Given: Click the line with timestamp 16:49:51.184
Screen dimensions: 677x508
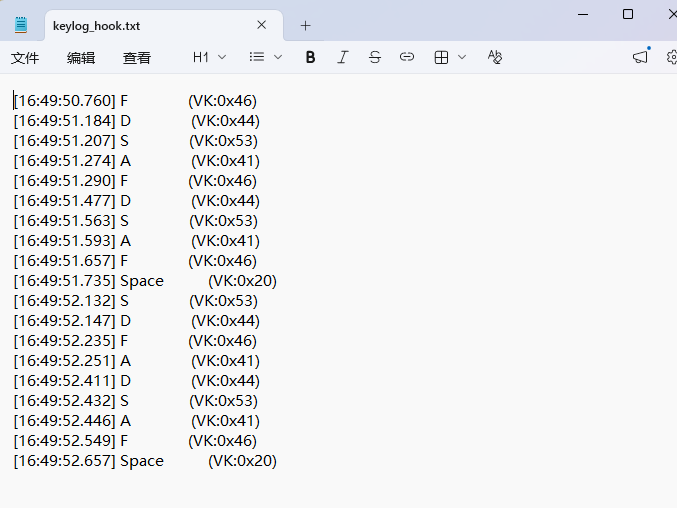Looking at the screenshot, I should click(136, 121).
